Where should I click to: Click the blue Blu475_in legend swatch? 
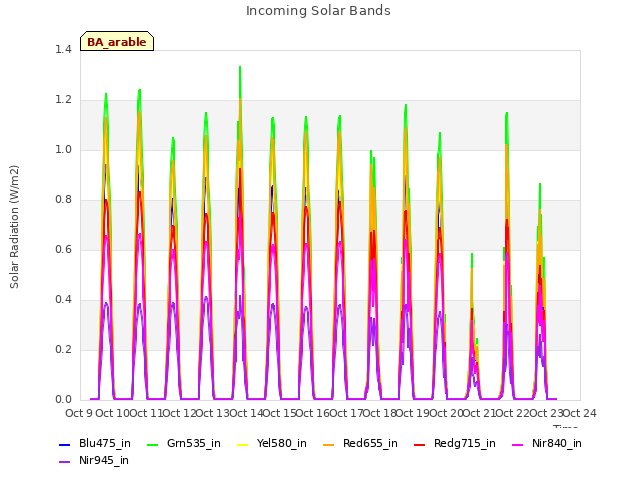click(x=65, y=444)
